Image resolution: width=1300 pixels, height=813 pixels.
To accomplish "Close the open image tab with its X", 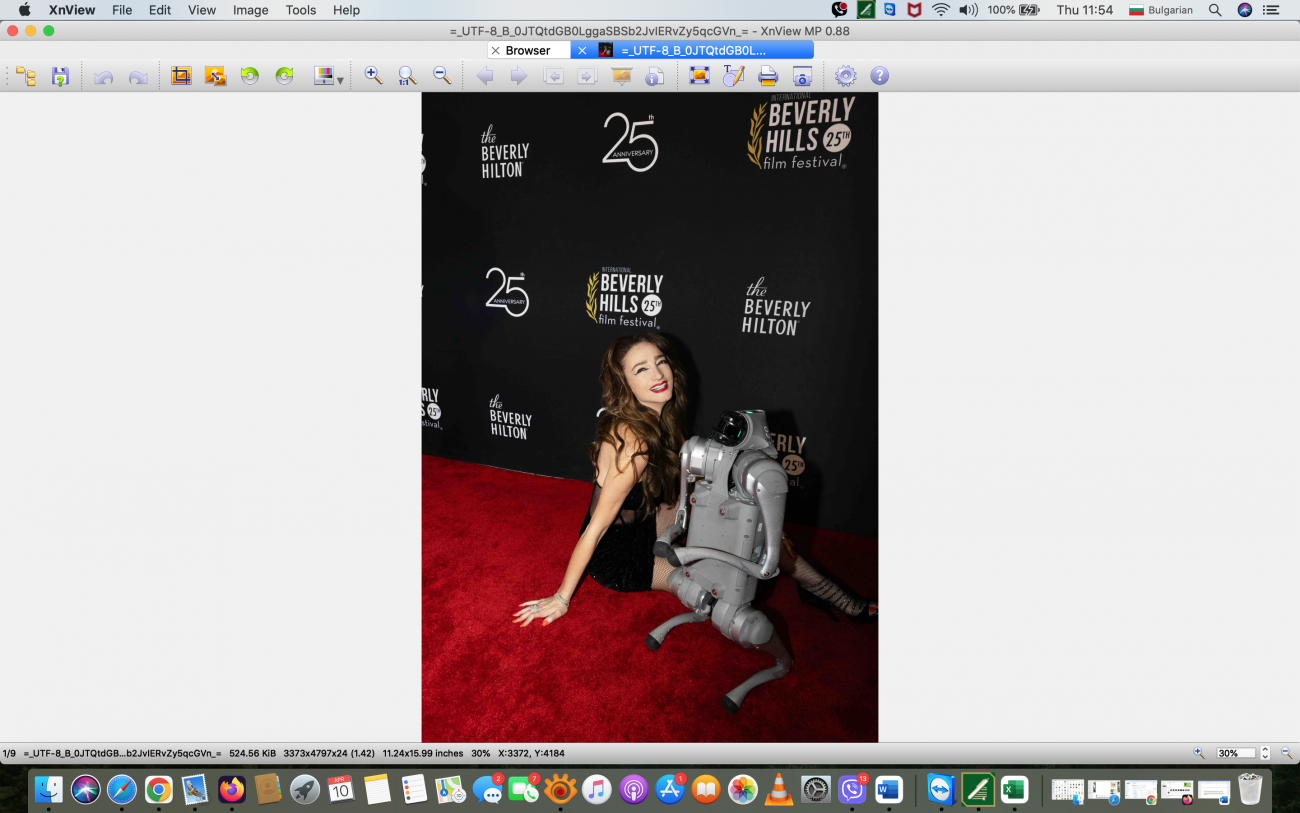I will pos(582,50).
